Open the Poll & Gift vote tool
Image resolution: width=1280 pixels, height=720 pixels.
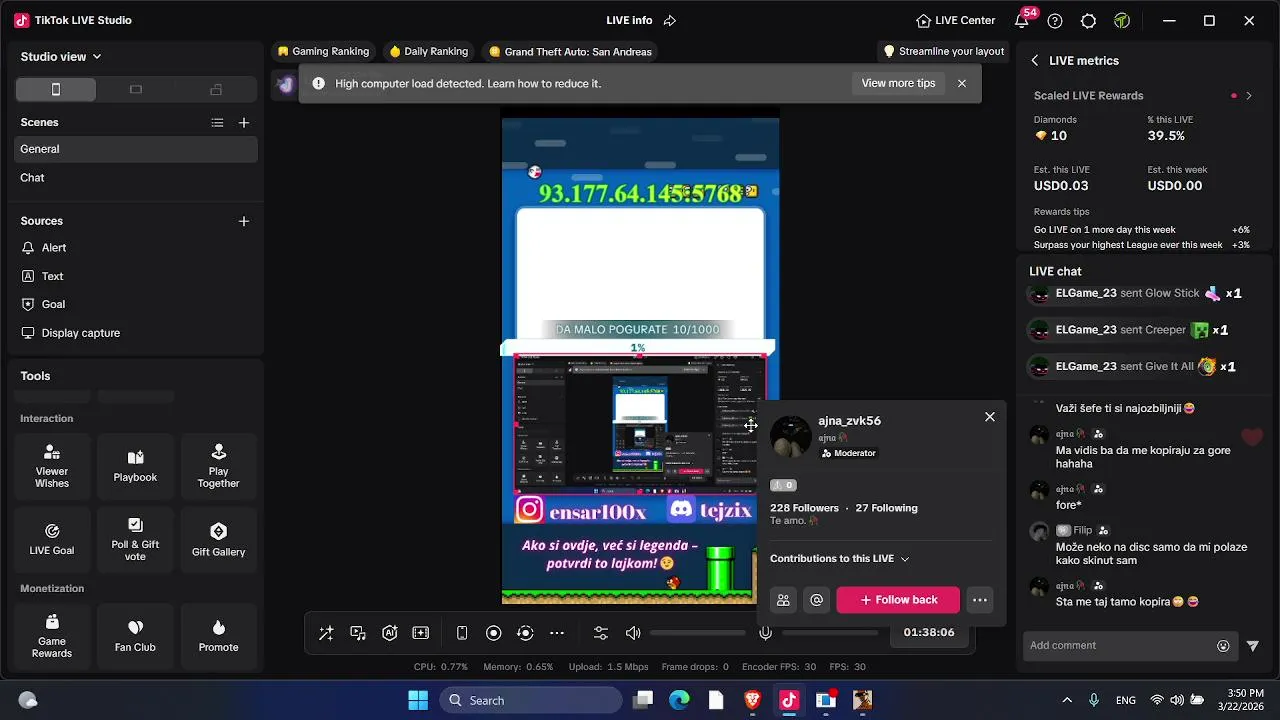click(x=135, y=540)
